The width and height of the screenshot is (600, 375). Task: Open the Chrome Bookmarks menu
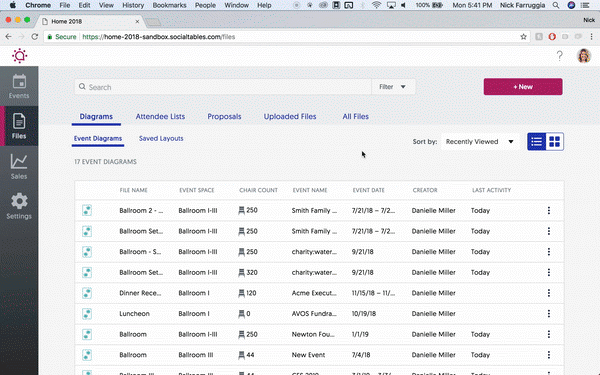click(x=170, y=5)
